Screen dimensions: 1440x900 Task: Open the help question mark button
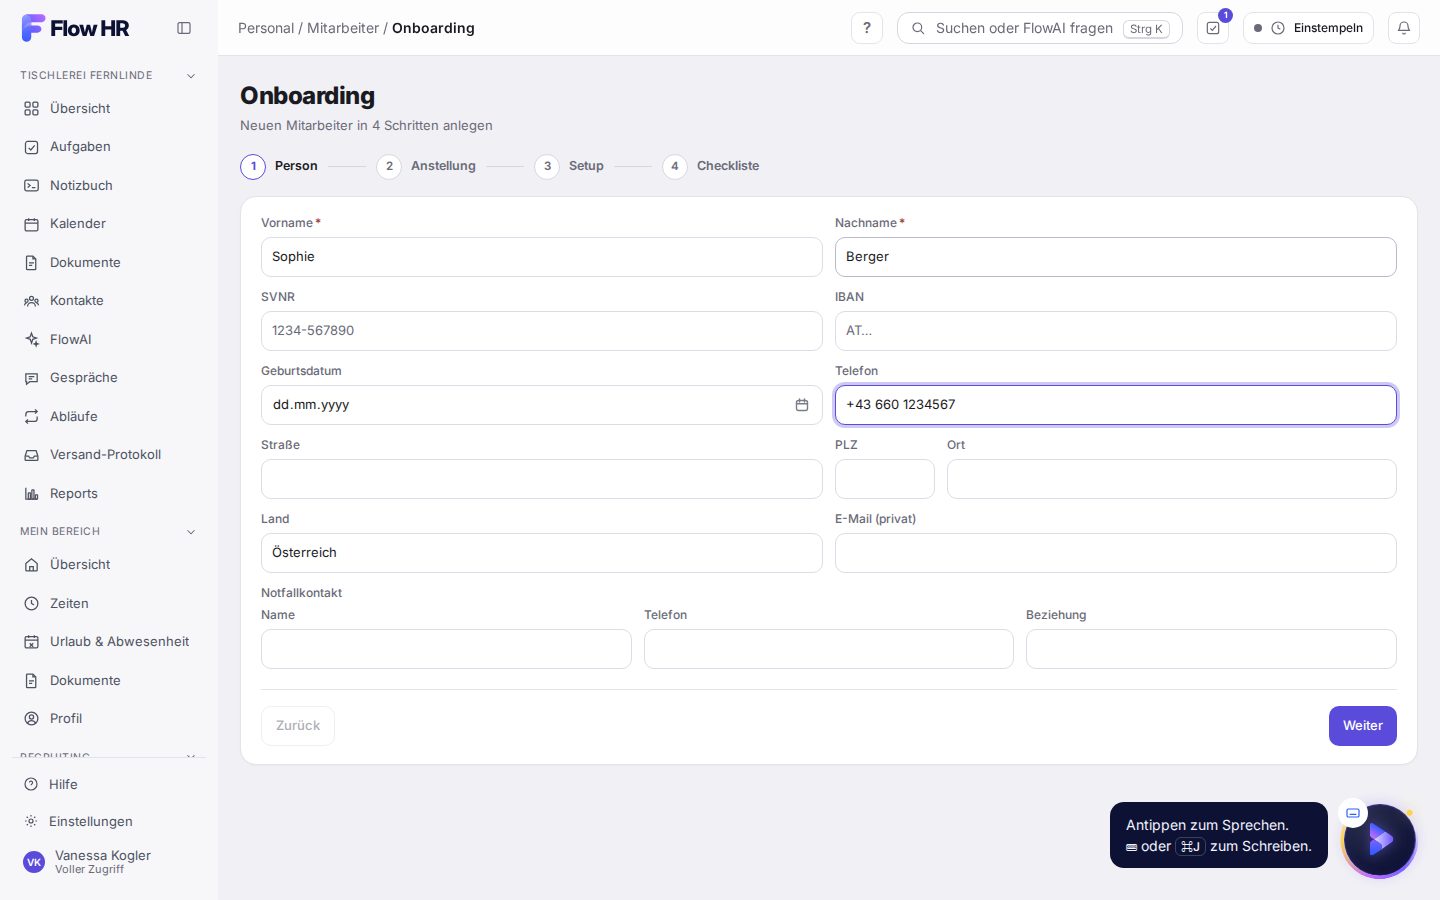click(x=867, y=28)
